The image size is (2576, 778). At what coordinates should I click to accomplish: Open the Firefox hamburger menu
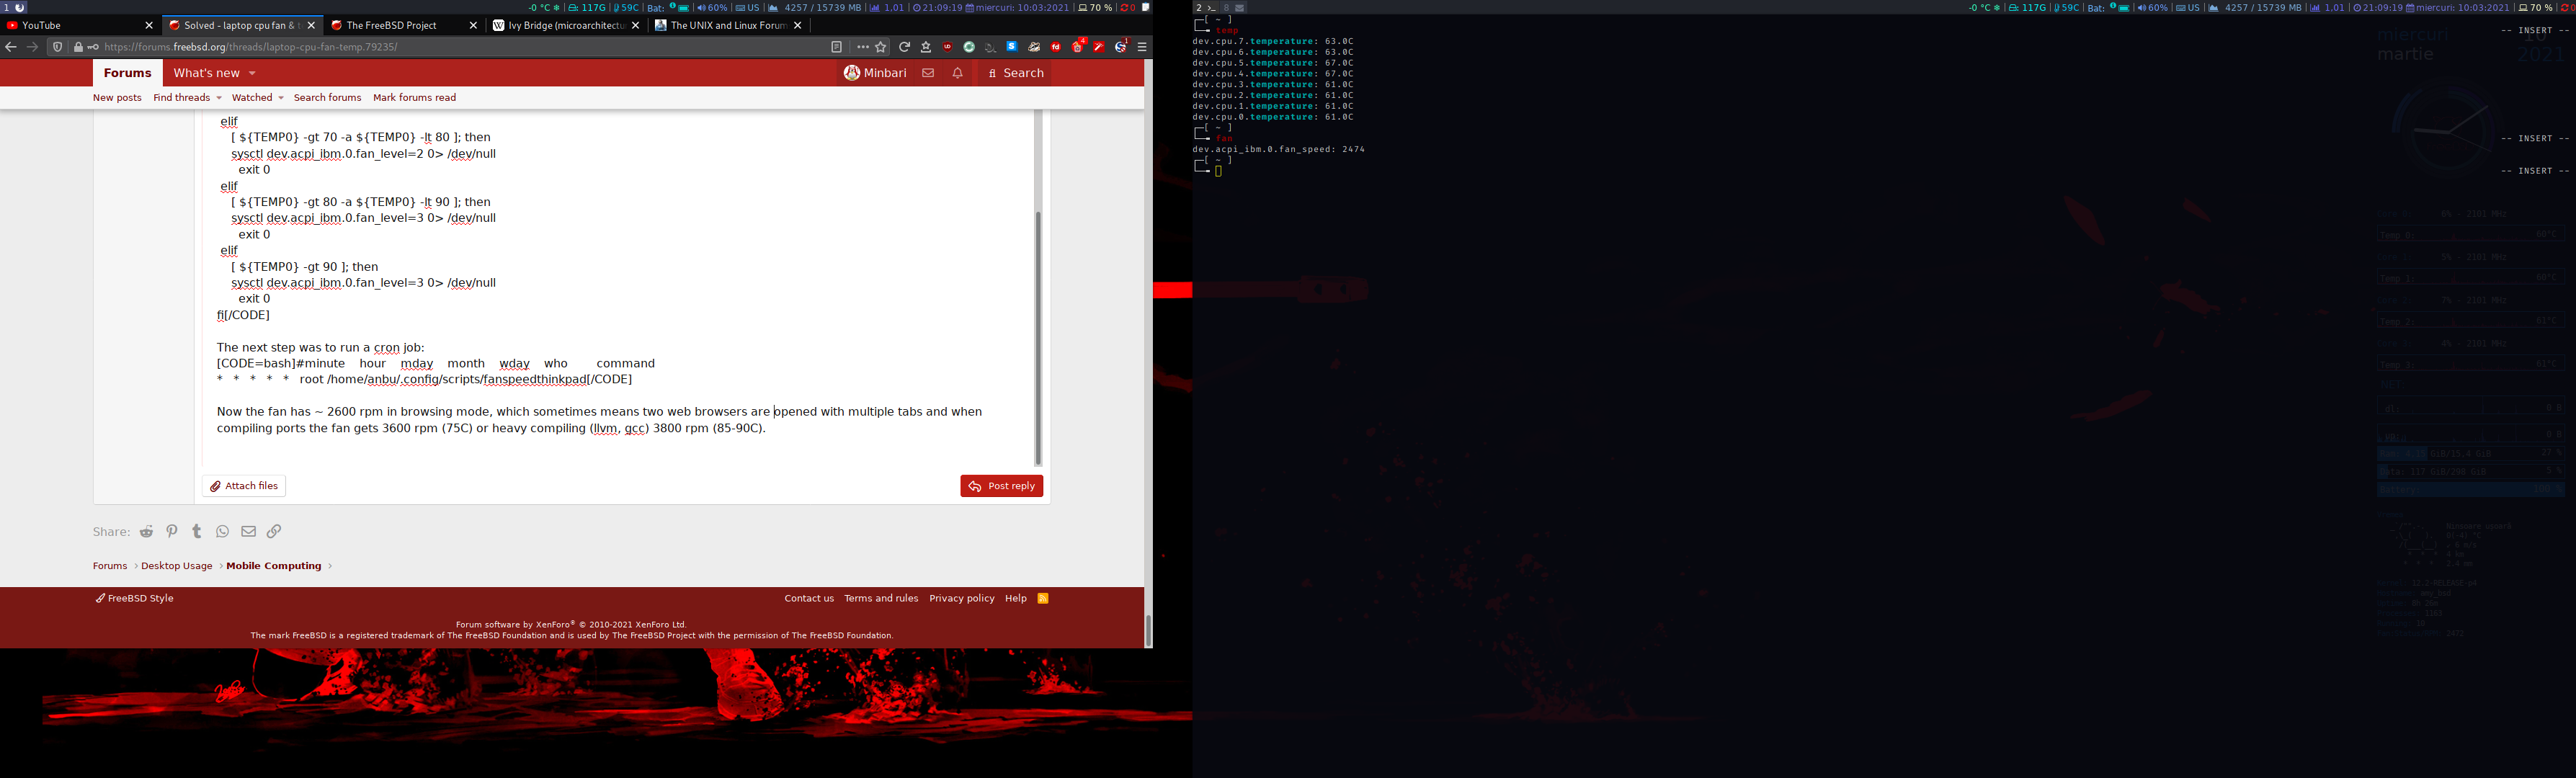click(x=1142, y=47)
